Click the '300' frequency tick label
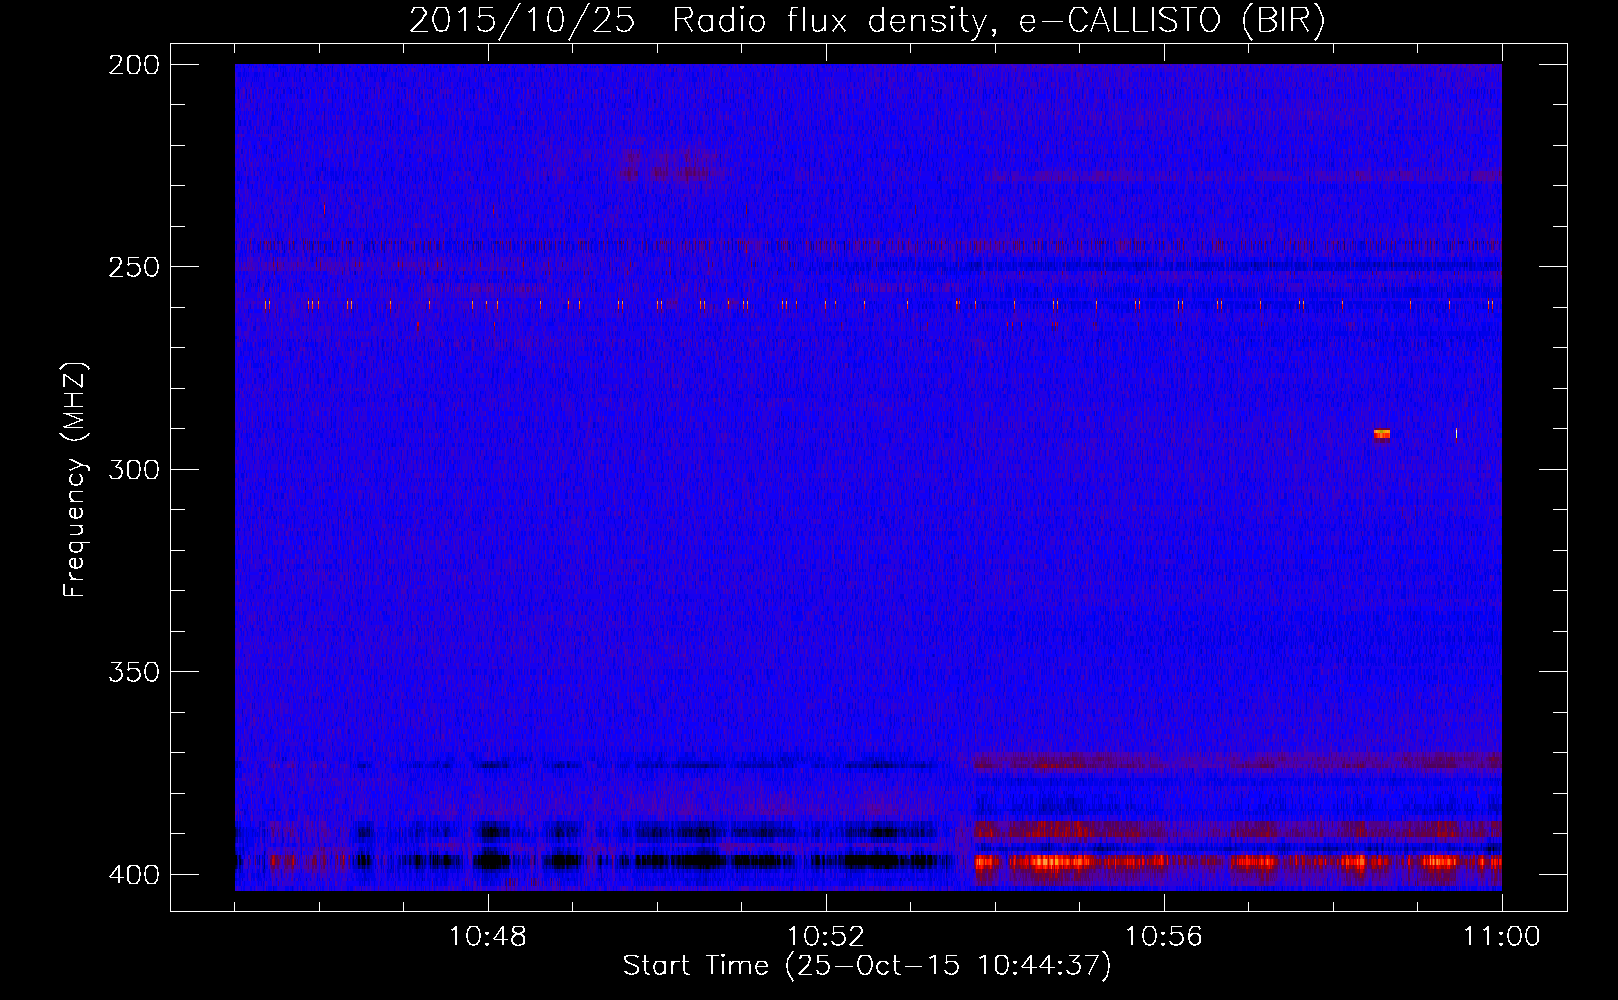Viewport: 1618px width, 1000px height. [x=133, y=469]
